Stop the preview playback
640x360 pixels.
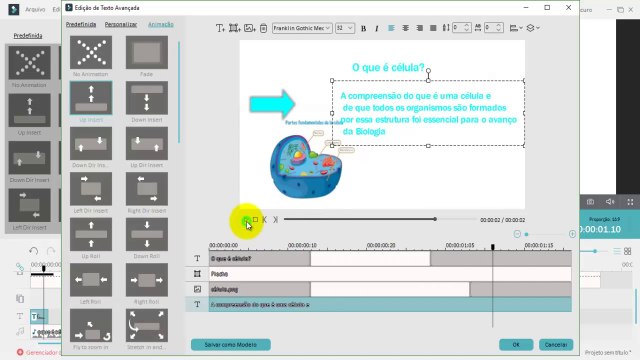255,220
